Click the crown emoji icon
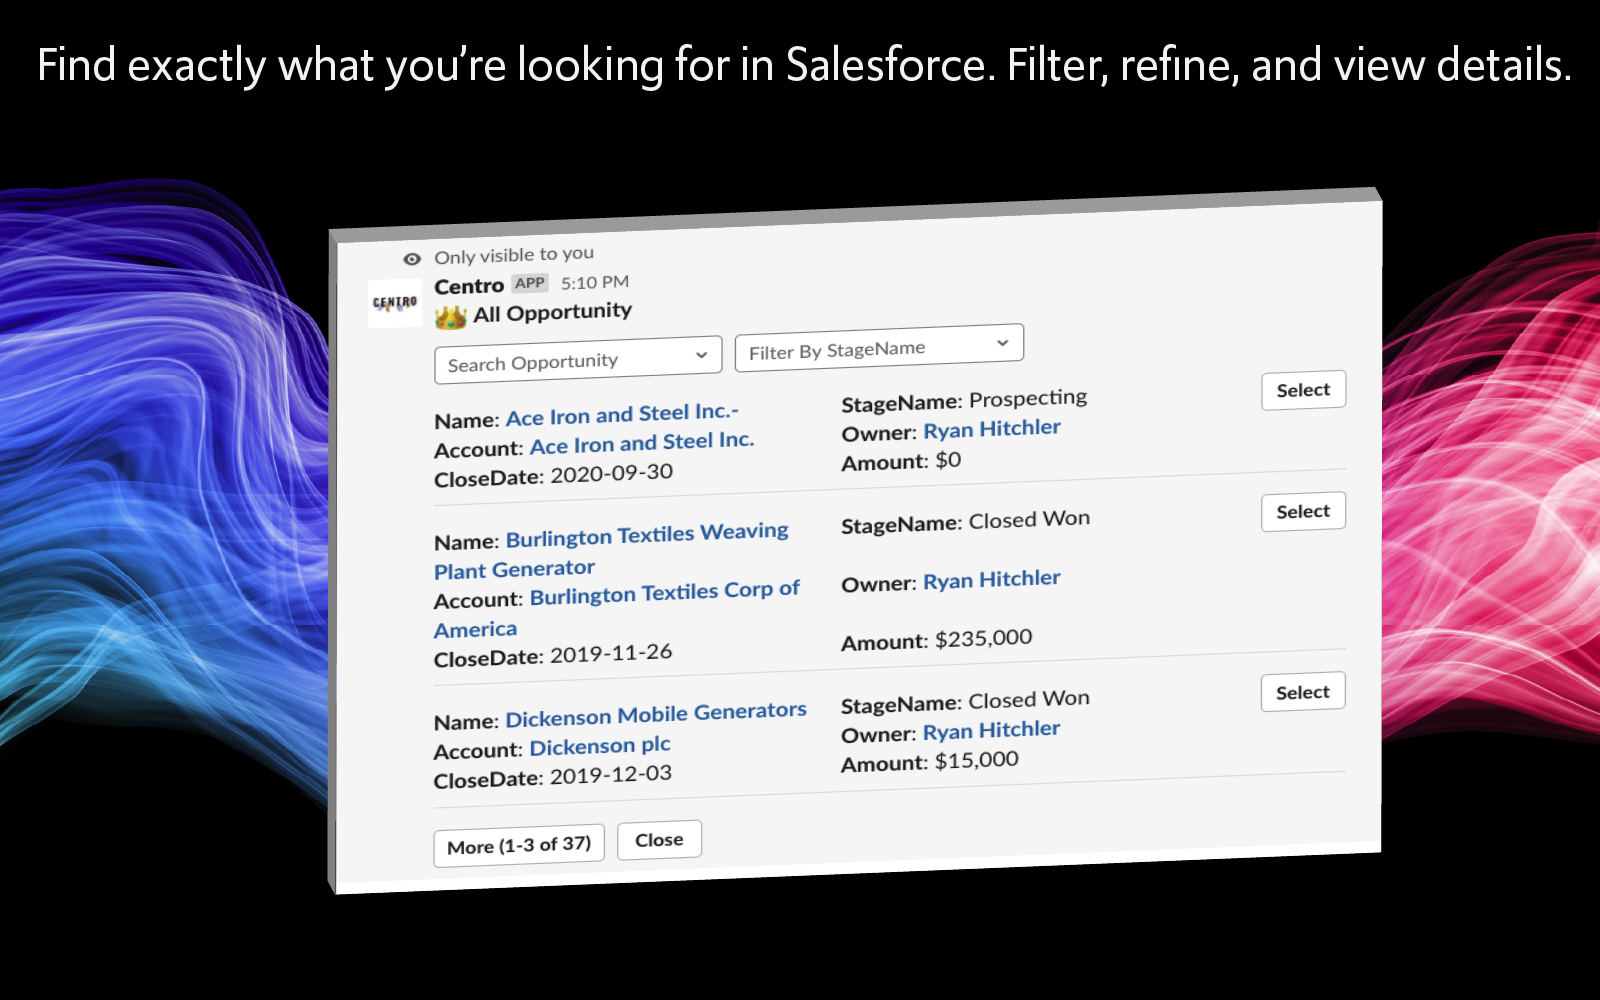The height and width of the screenshot is (1000, 1600). pos(451,317)
